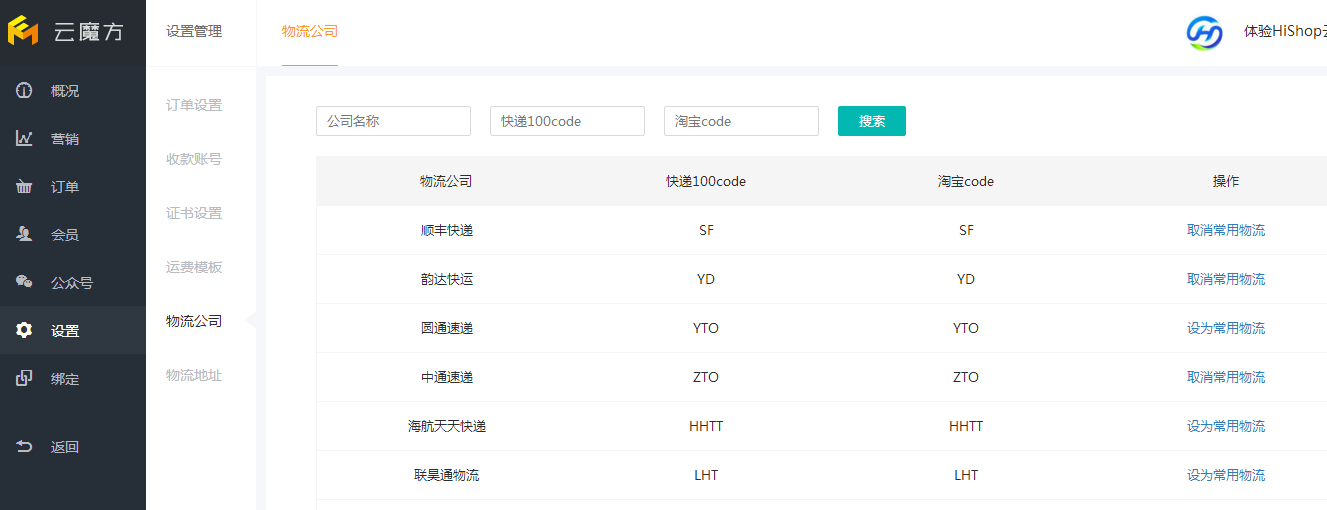
Task: Click the 快递100code column header
Action: (x=706, y=181)
